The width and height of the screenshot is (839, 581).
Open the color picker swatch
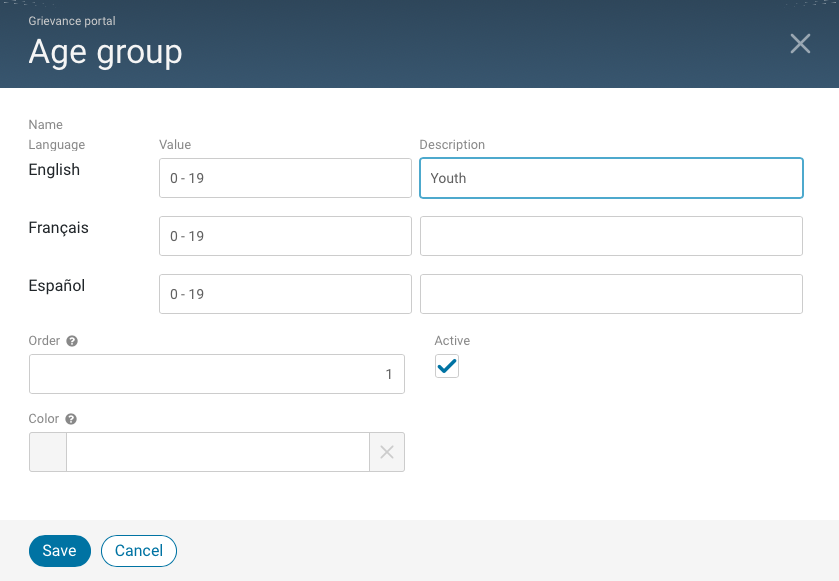click(46, 452)
